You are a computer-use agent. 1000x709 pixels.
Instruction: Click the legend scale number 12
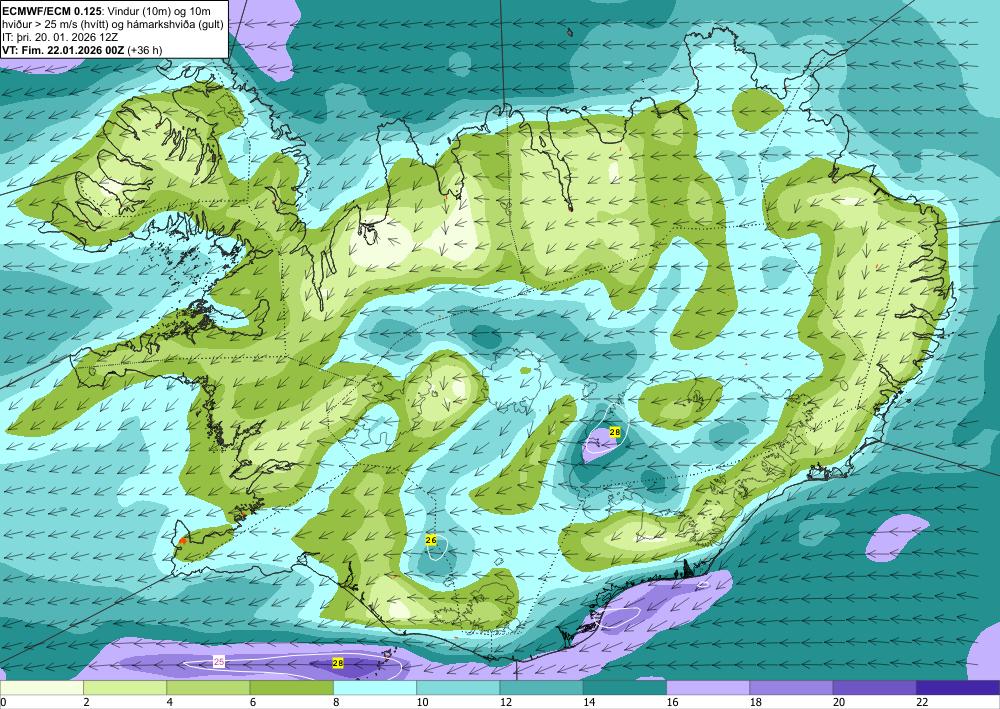[x=506, y=702]
